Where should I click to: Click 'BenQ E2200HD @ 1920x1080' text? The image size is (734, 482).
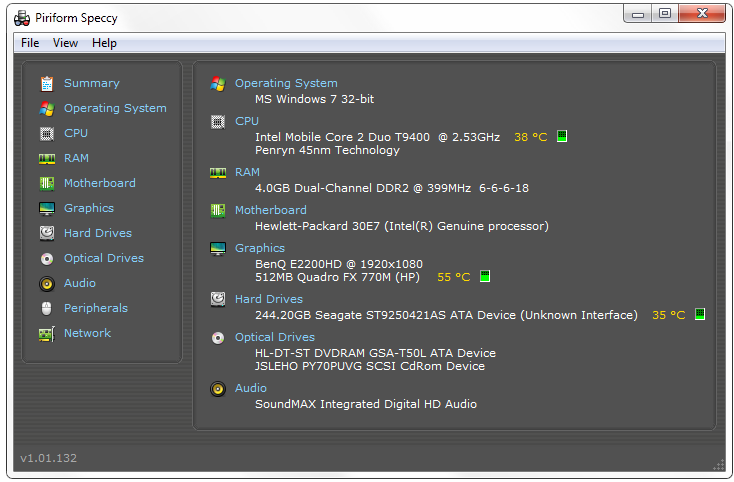(339, 264)
